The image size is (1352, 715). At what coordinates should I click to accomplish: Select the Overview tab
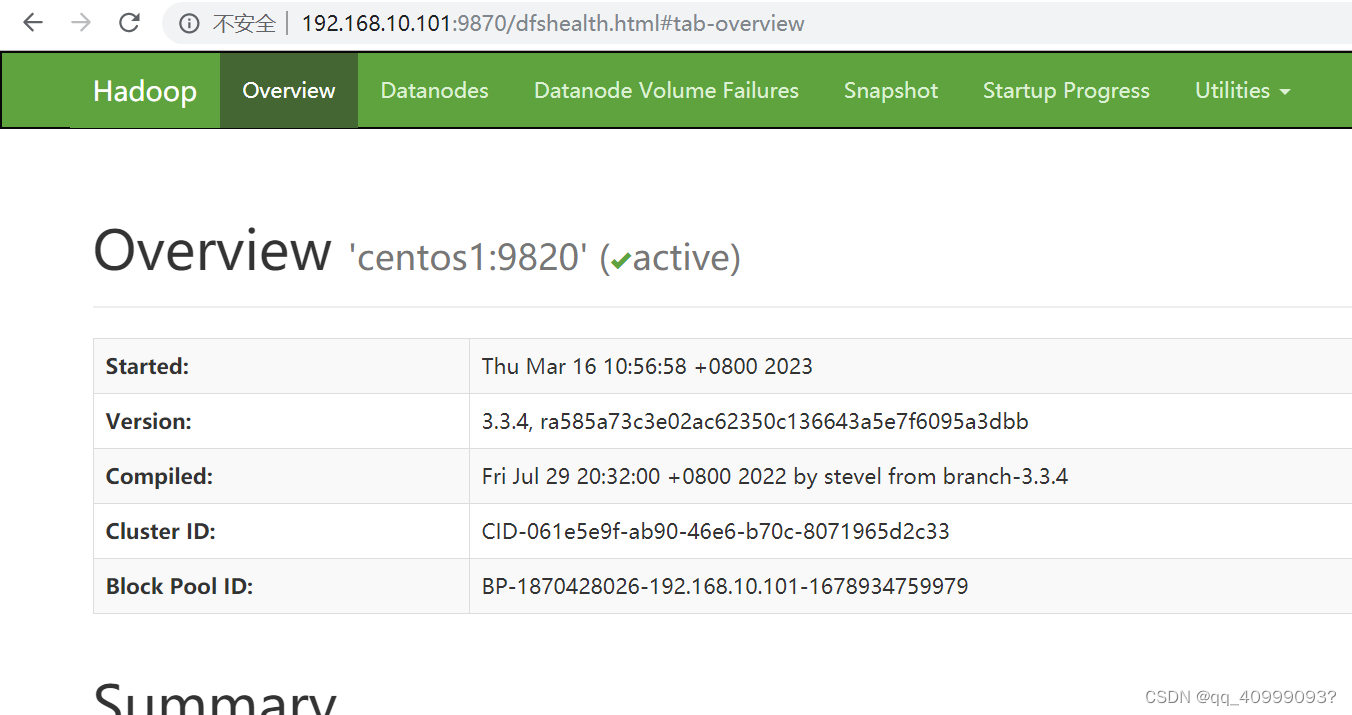[x=288, y=90]
